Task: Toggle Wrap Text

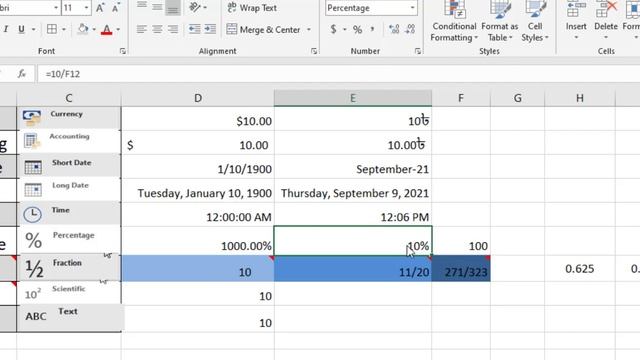Action: (252, 7)
